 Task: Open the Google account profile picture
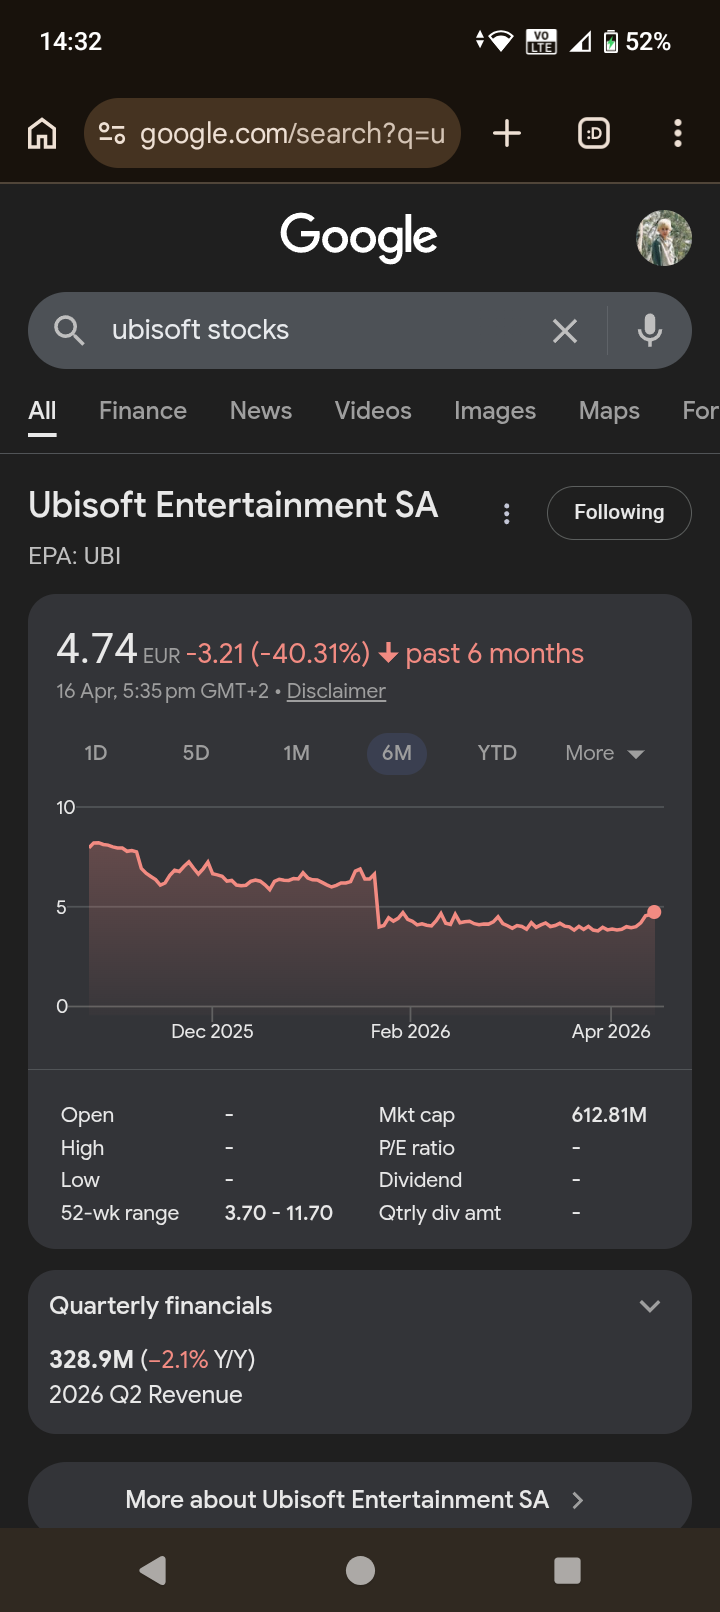coord(664,238)
